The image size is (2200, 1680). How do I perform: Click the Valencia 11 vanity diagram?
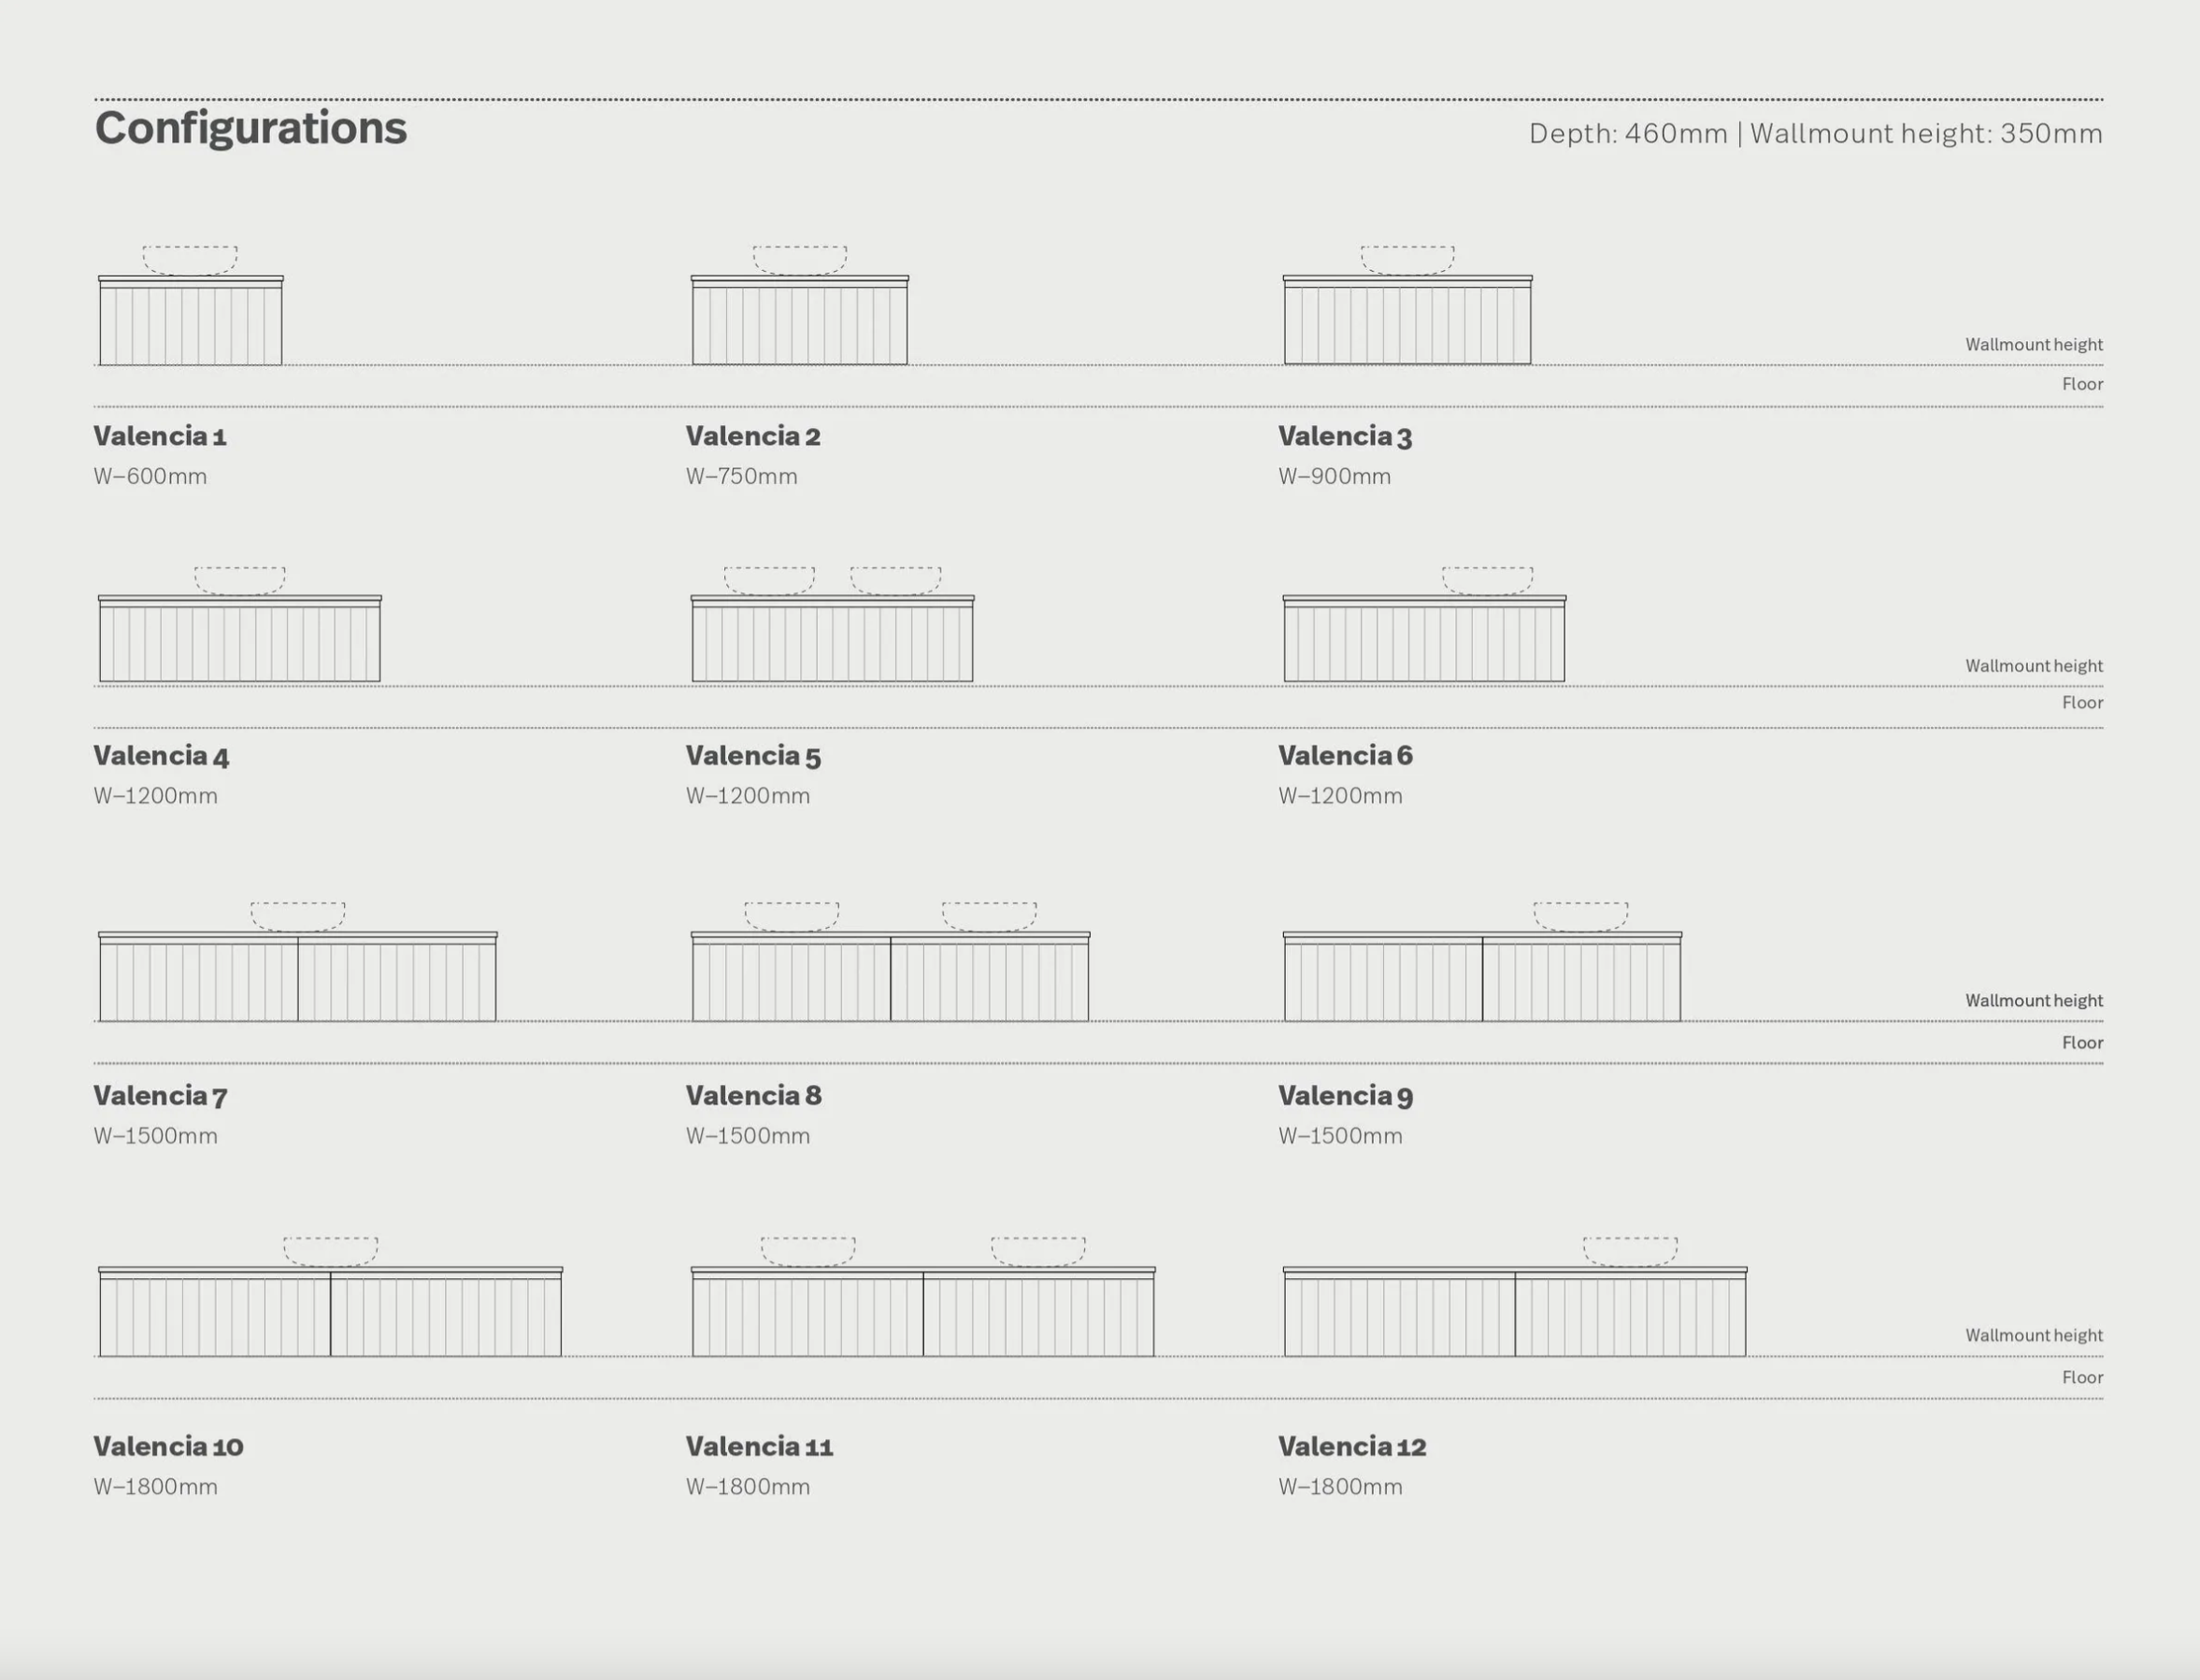[922, 1311]
